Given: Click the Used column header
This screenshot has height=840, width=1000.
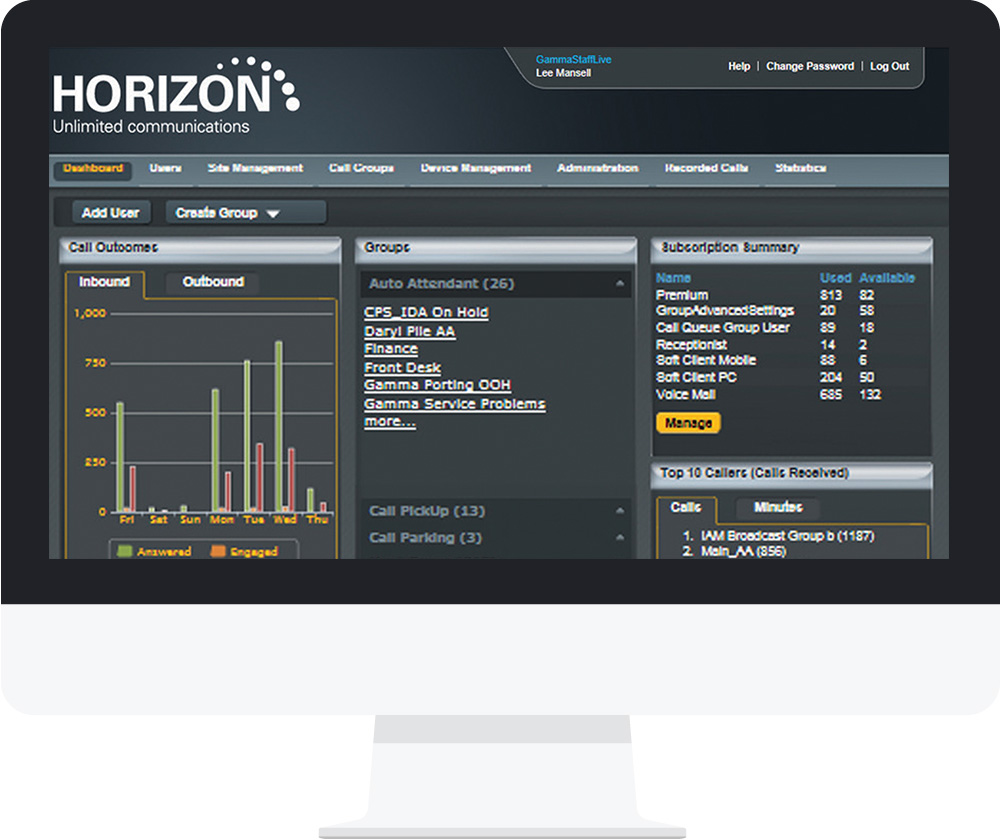Looking at the screenshot, I should pyautogui.click(x=835, y=278).
